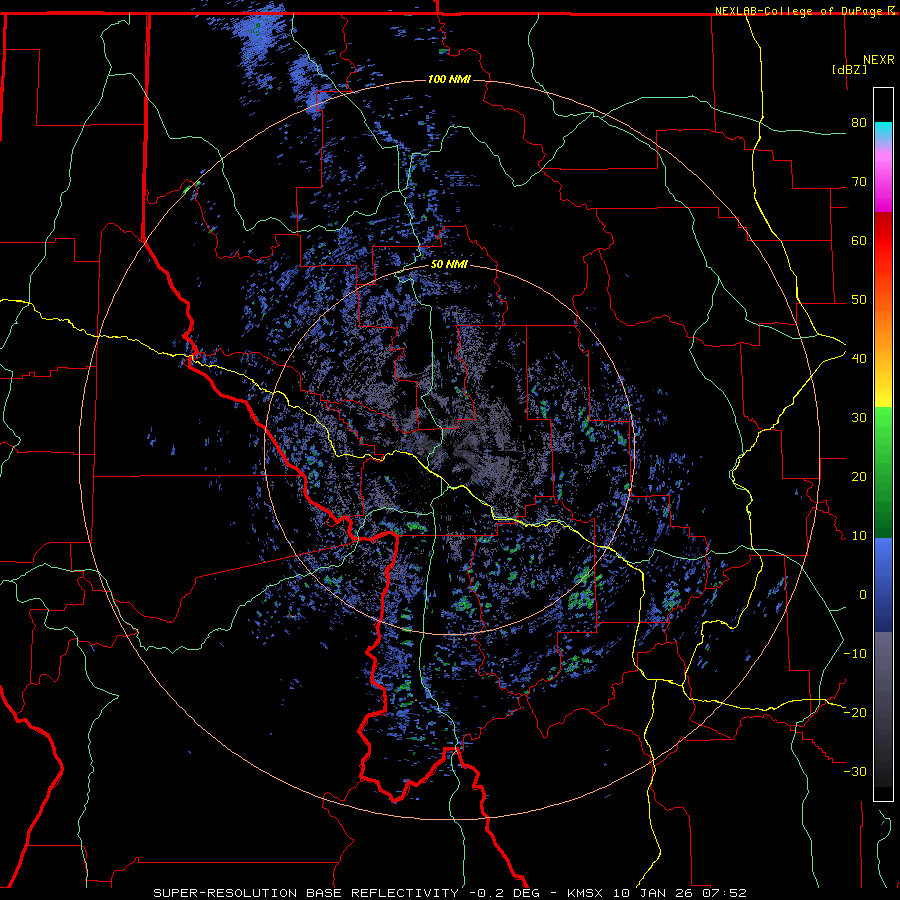Pick the green segment of the dBZ color bar
This screenshot has width=900, height=900.
883,472
